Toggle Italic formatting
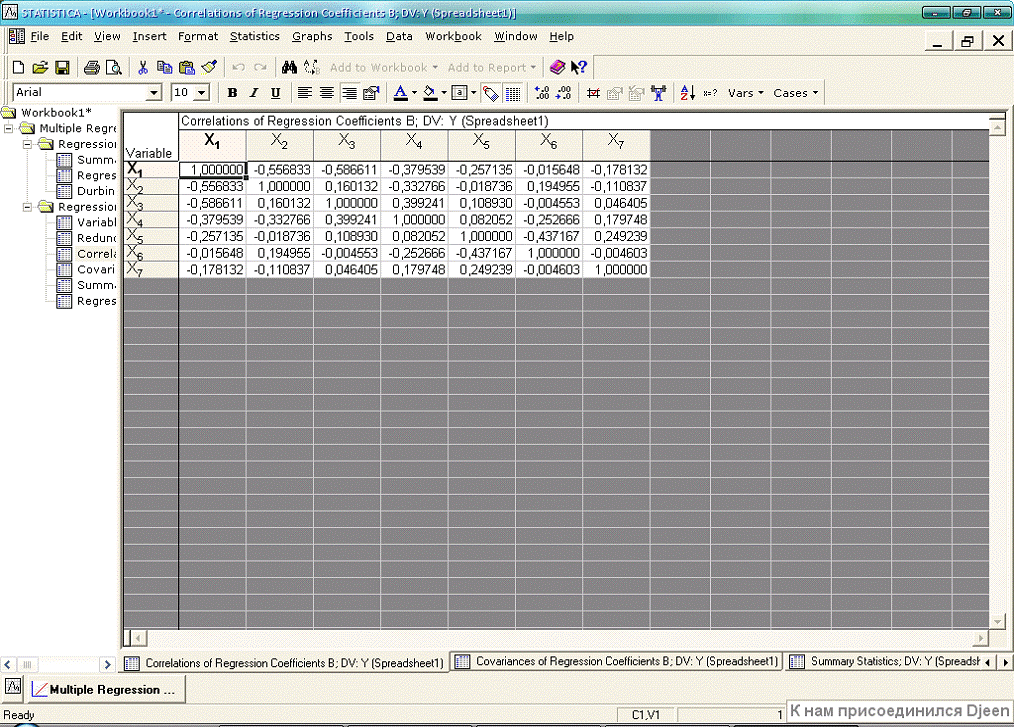The image size is (1014, 727). coord(254,93)
